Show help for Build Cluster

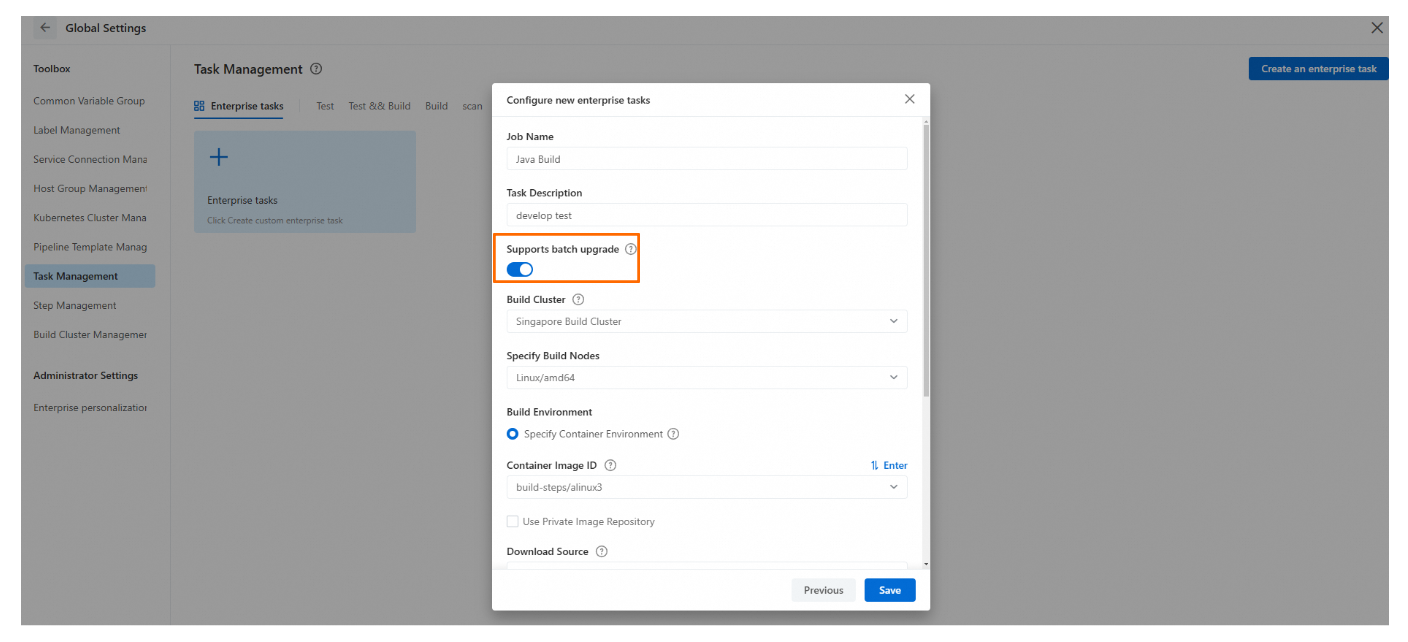click(578, 299)
